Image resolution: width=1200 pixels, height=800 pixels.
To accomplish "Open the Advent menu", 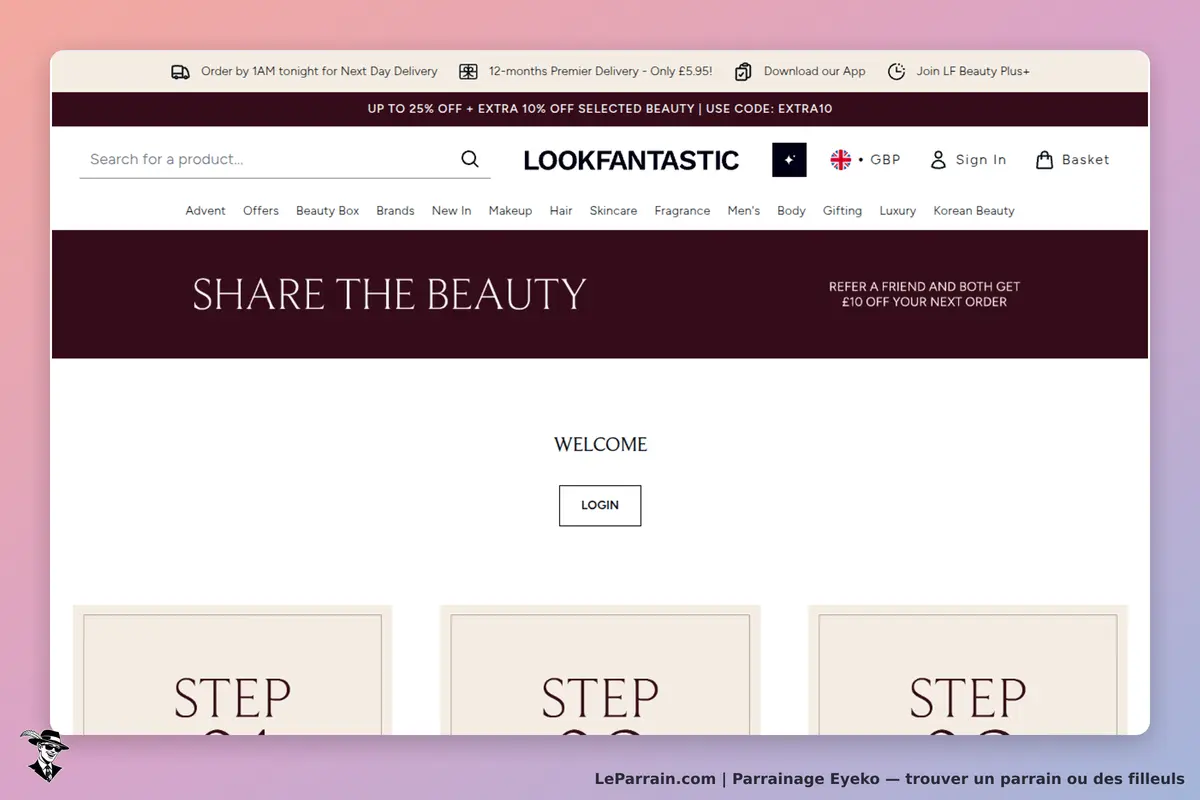I will tap(206, 211).
